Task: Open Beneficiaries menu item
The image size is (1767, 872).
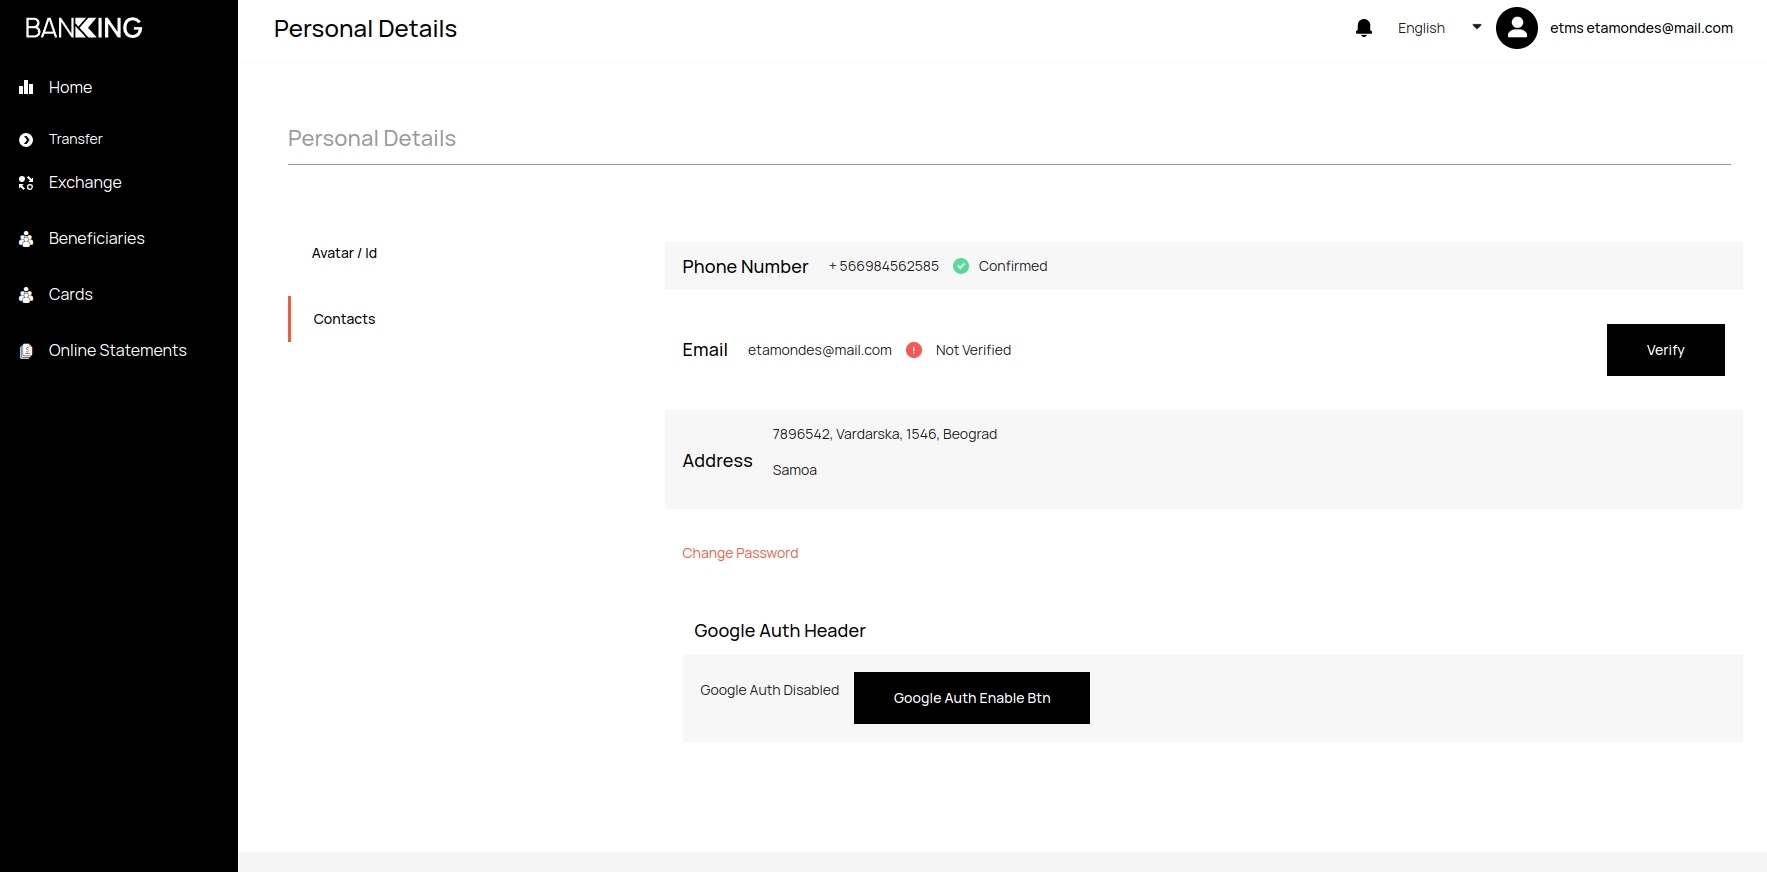Action: click(97, 238)
